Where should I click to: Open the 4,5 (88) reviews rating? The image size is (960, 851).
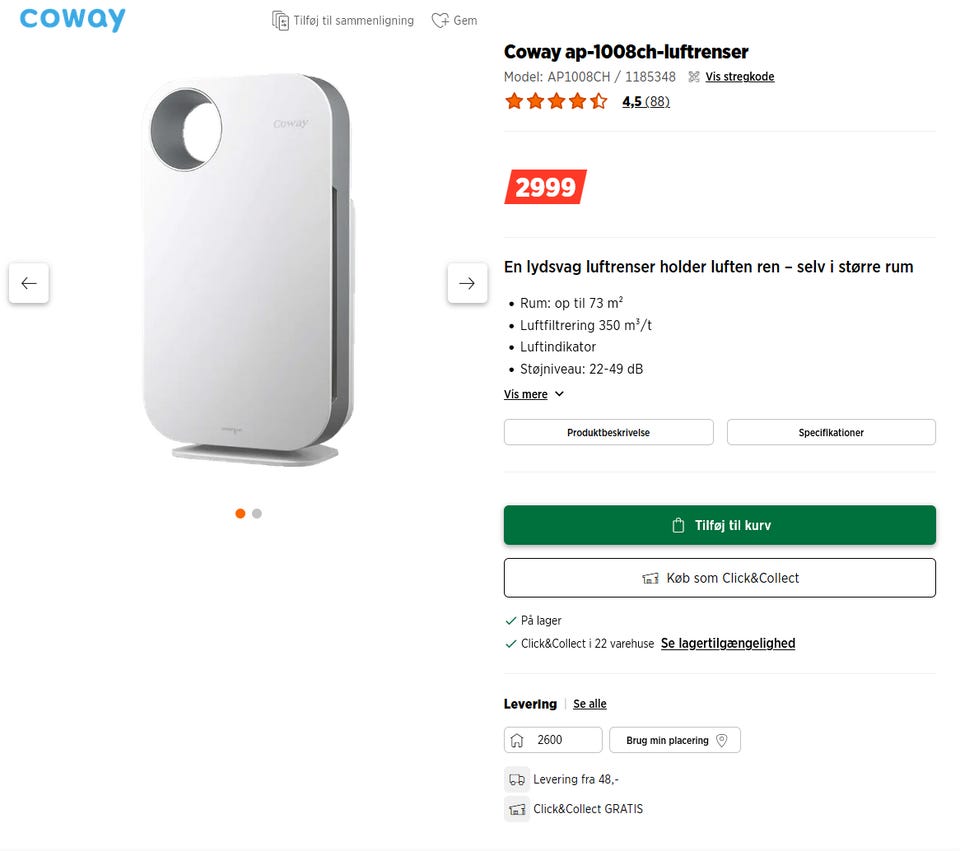pos(645,101)
